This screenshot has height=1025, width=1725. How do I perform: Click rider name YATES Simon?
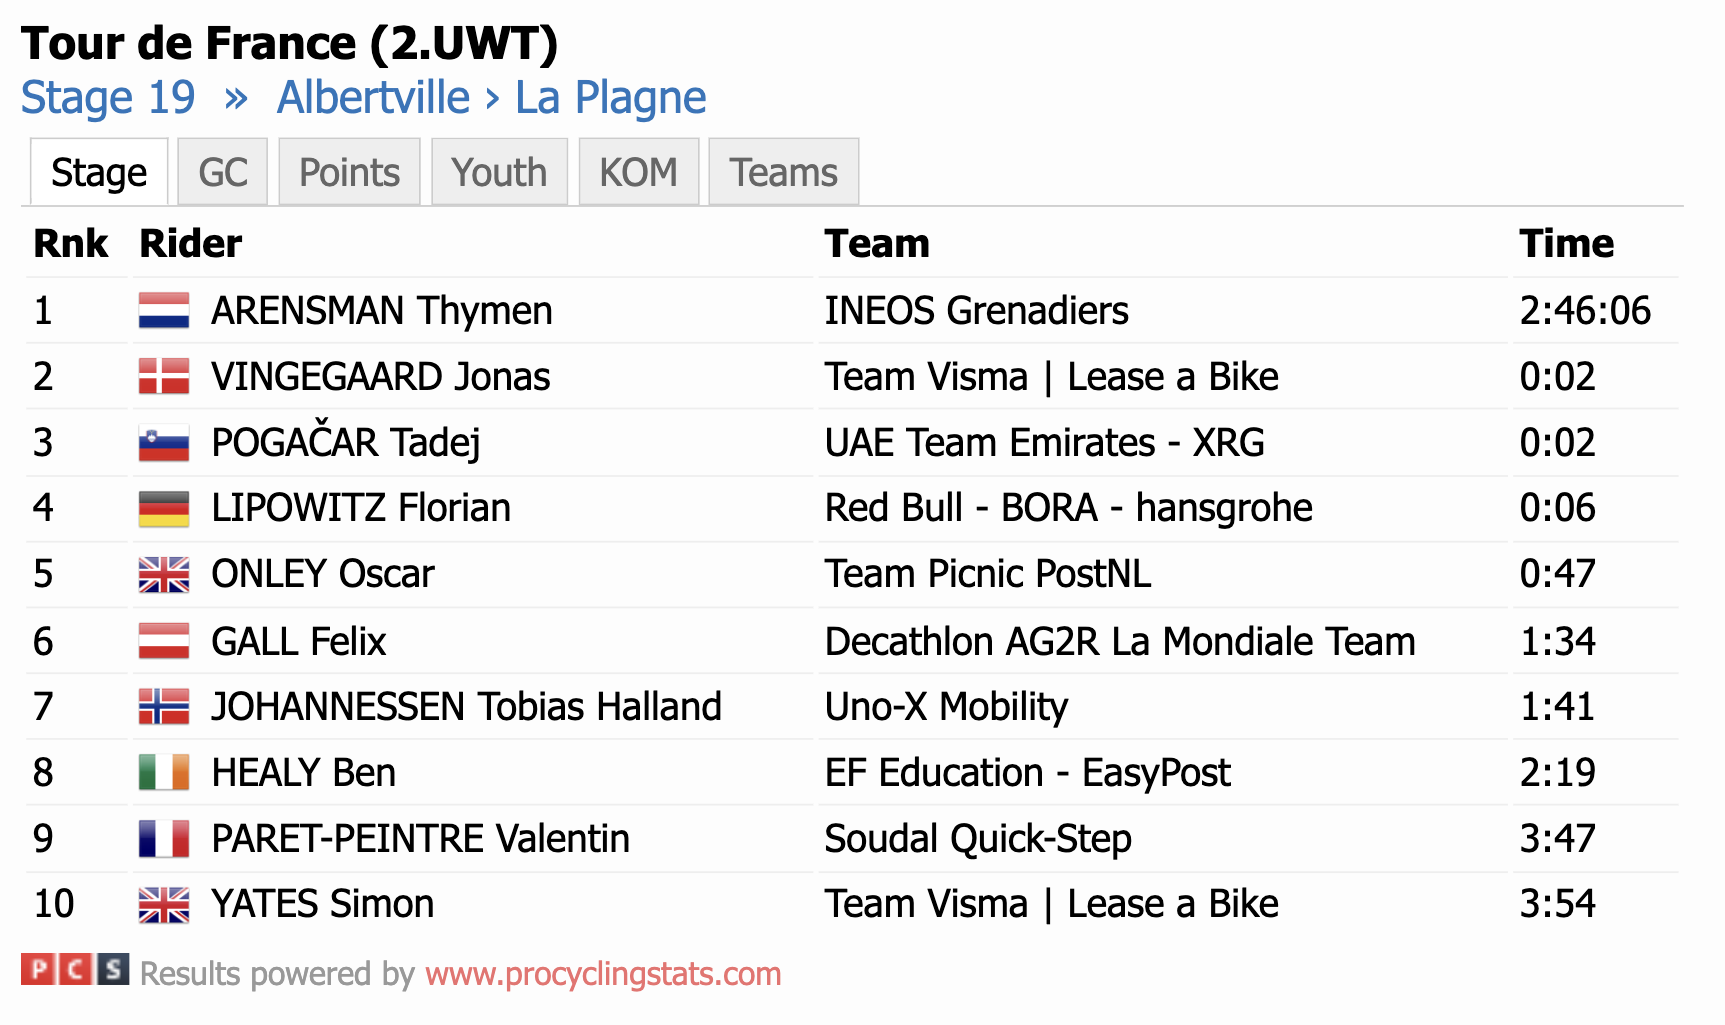tap(323, 904)
